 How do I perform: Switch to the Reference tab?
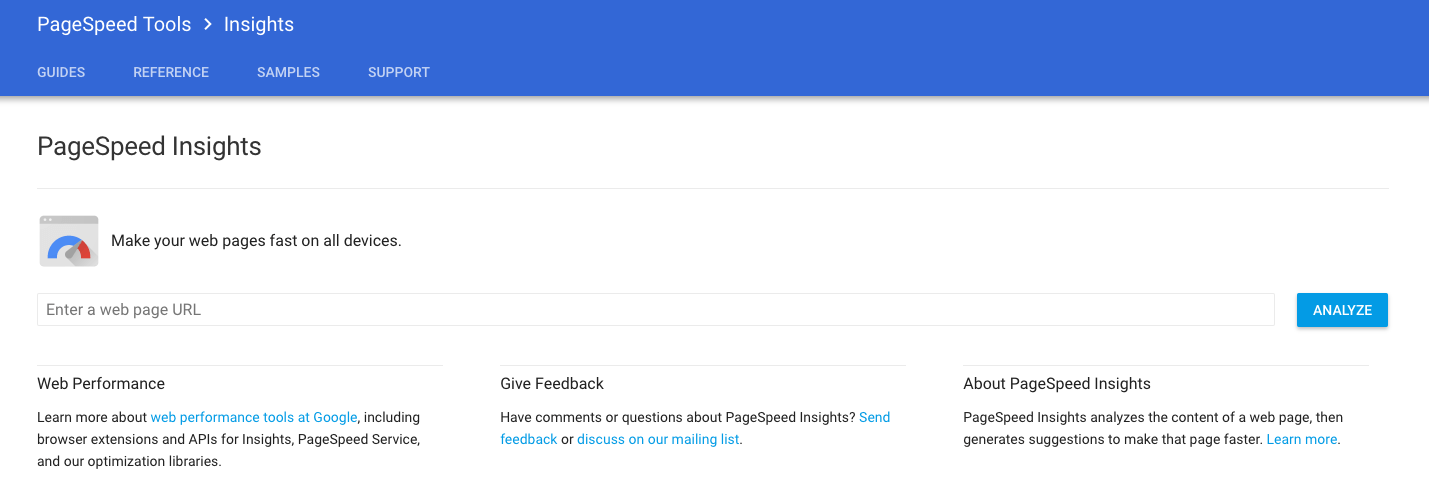click(x=171, y=72)
